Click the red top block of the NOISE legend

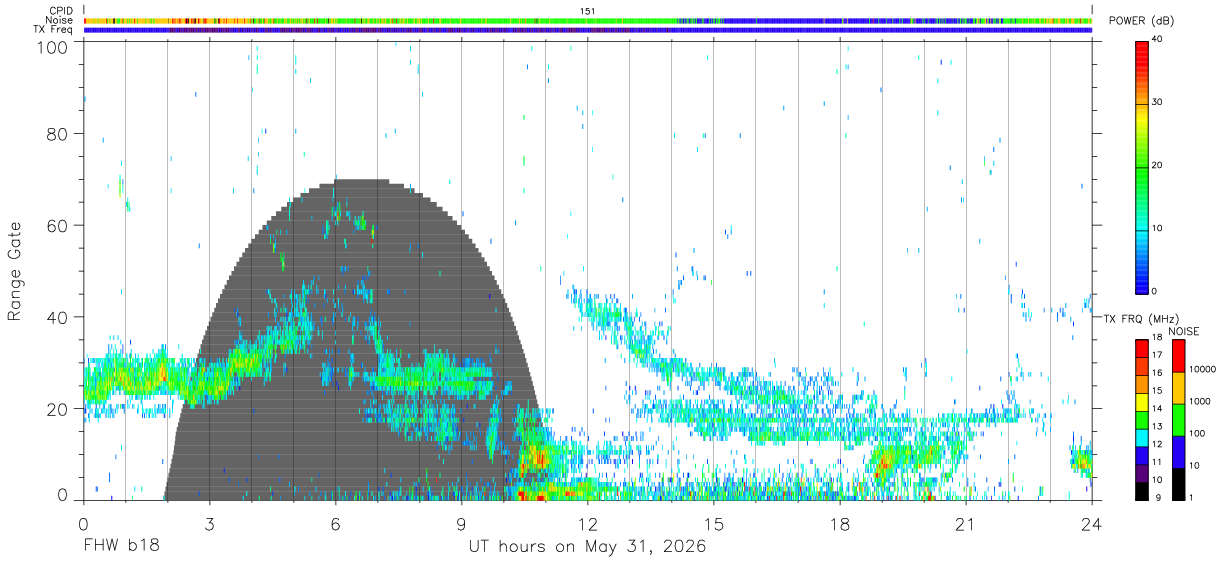[x=1179, y=356]
